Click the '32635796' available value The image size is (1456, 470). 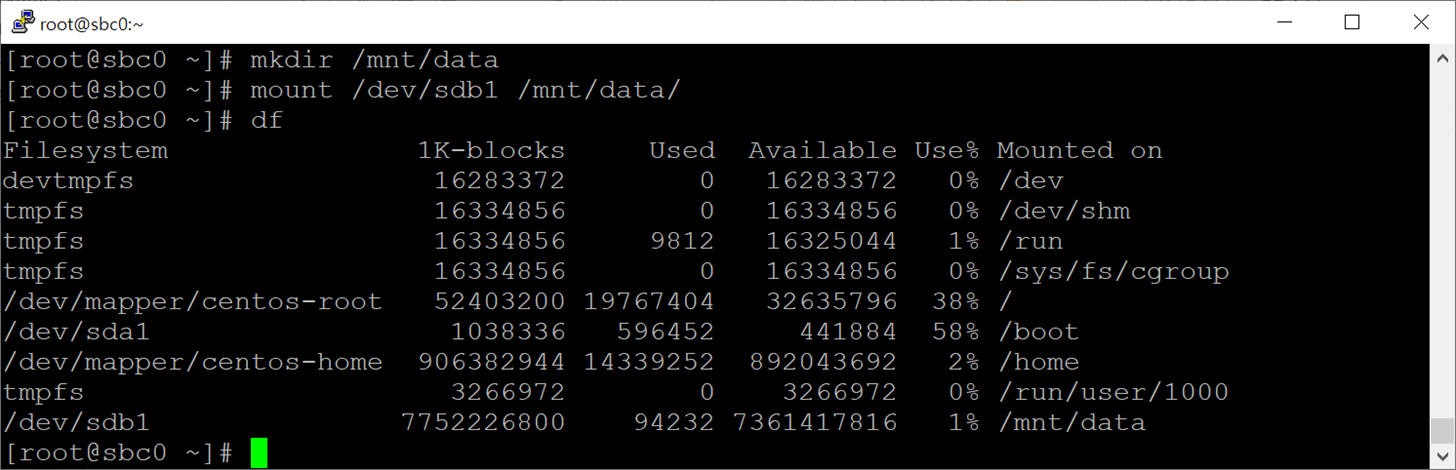point(831,301)
